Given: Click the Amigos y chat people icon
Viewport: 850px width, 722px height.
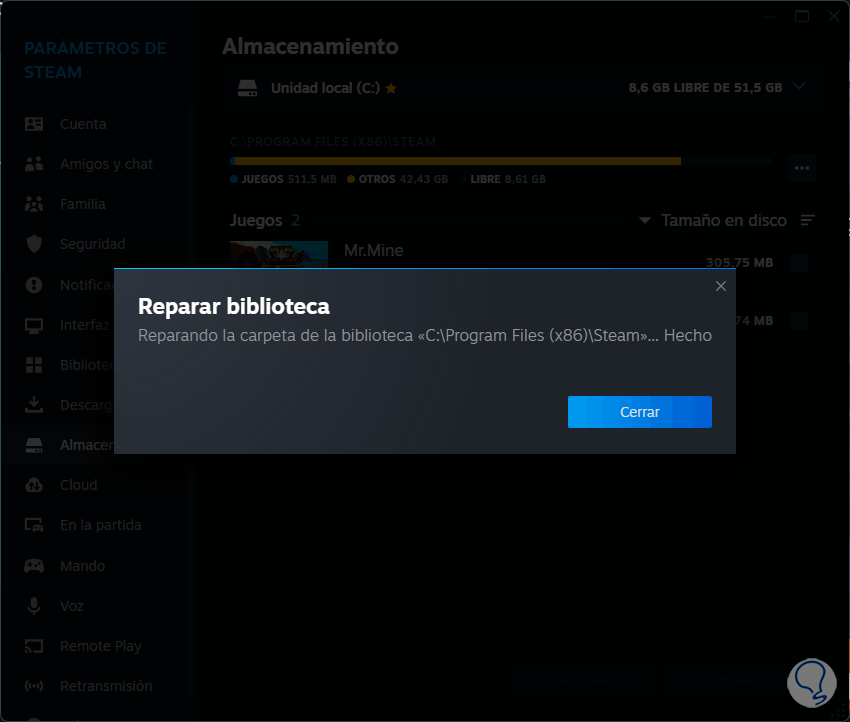Looking at the screenshot, I should (34, 164).
